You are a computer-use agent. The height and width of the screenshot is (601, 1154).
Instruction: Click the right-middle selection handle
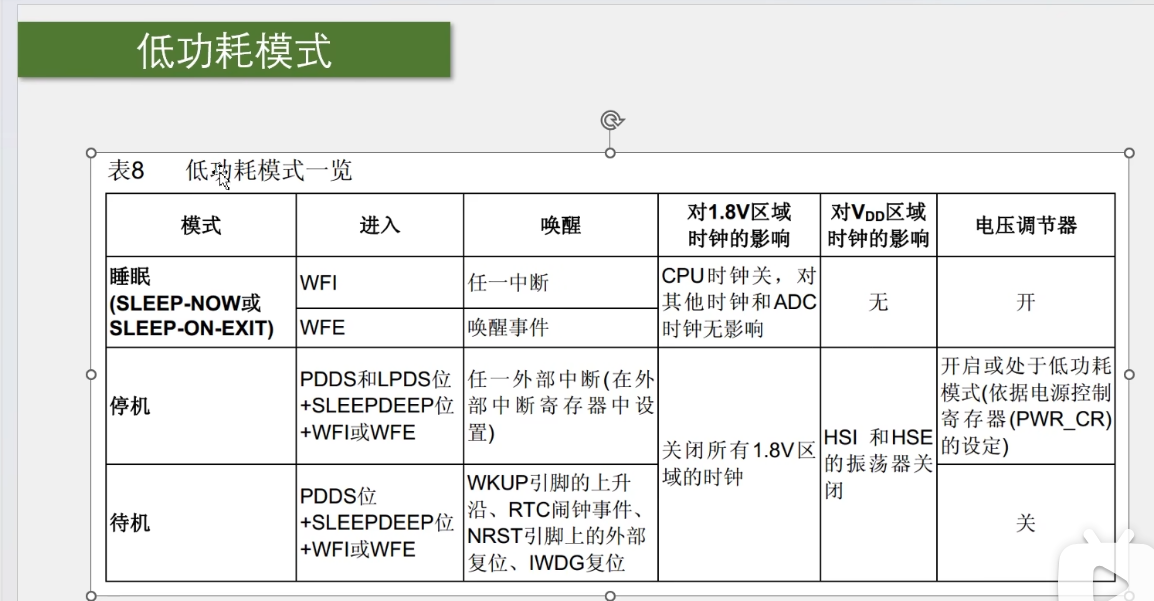tap(1129, 374)
